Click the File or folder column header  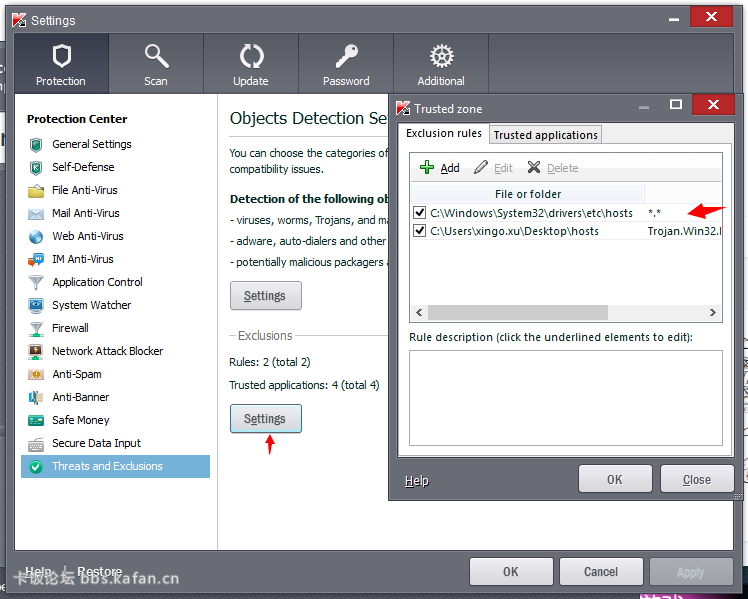[x=528, y=194]
